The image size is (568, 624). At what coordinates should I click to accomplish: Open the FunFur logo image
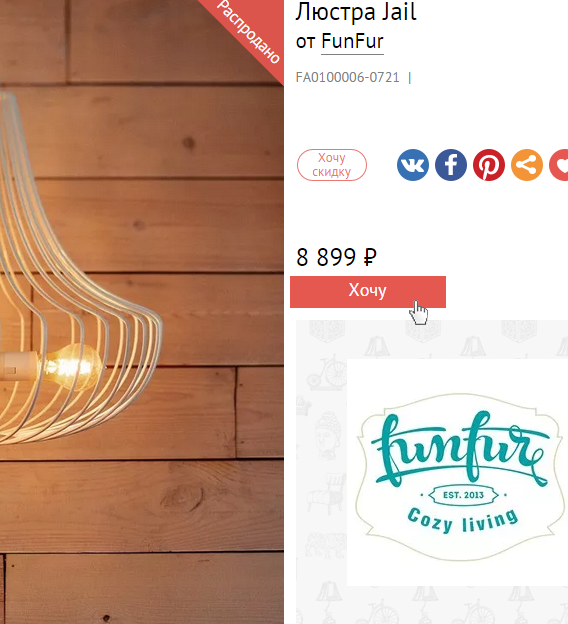pyautogui.click(x=457, y=472)
